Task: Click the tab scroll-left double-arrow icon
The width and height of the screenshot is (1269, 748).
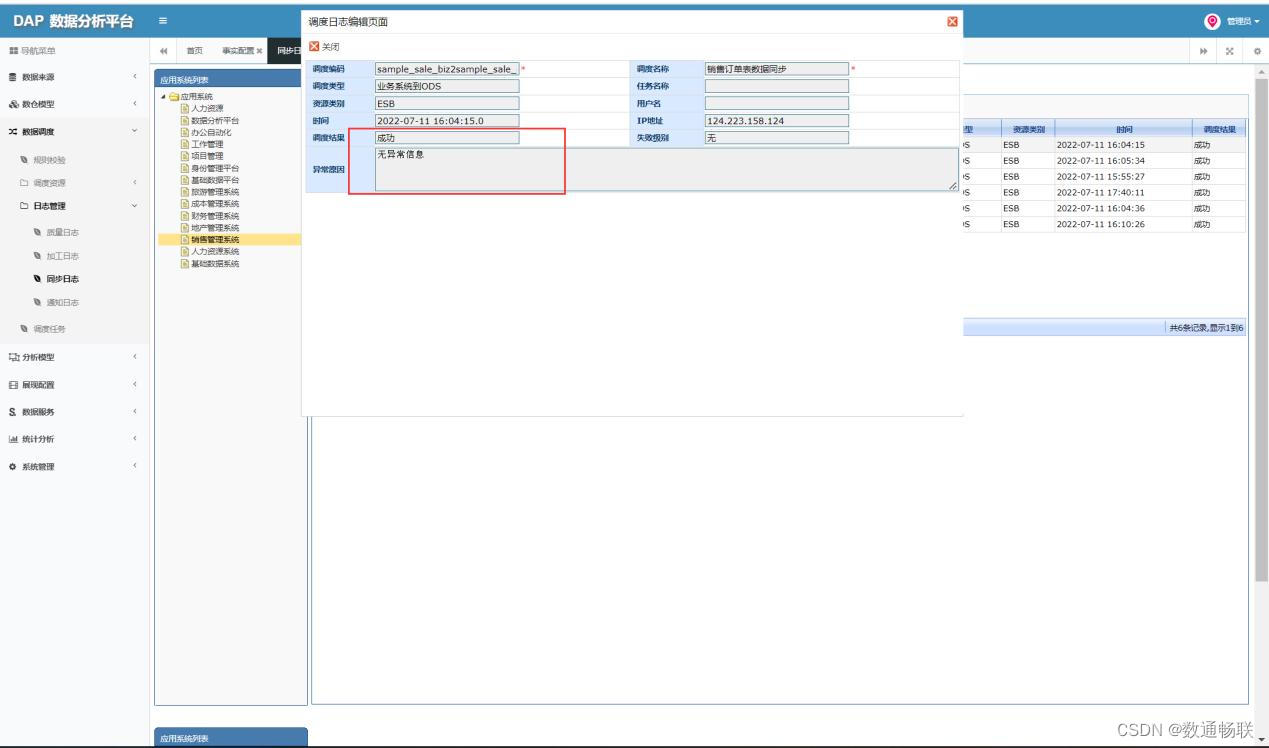Action: point(164,51)
